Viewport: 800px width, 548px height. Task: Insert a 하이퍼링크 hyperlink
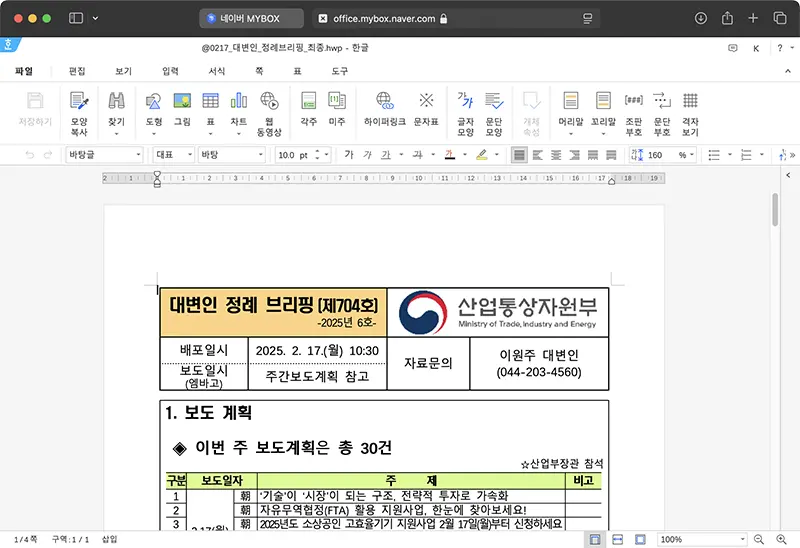(385, 109)
